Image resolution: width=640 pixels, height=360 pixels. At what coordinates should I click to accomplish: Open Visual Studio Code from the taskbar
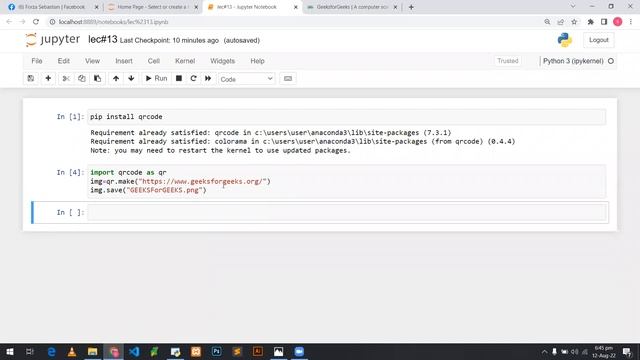click(134, 351)
